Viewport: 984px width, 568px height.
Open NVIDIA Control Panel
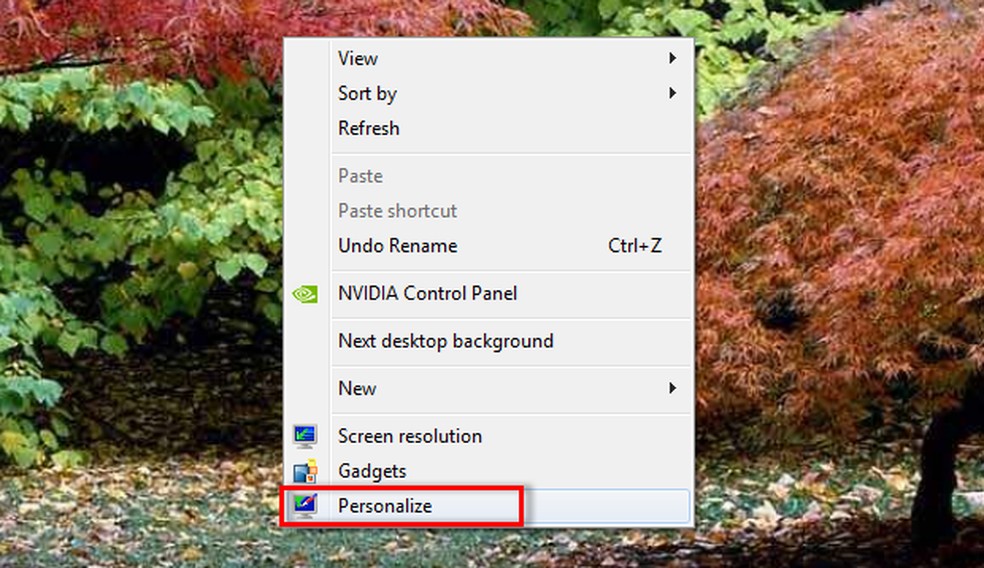click(427, 294)
